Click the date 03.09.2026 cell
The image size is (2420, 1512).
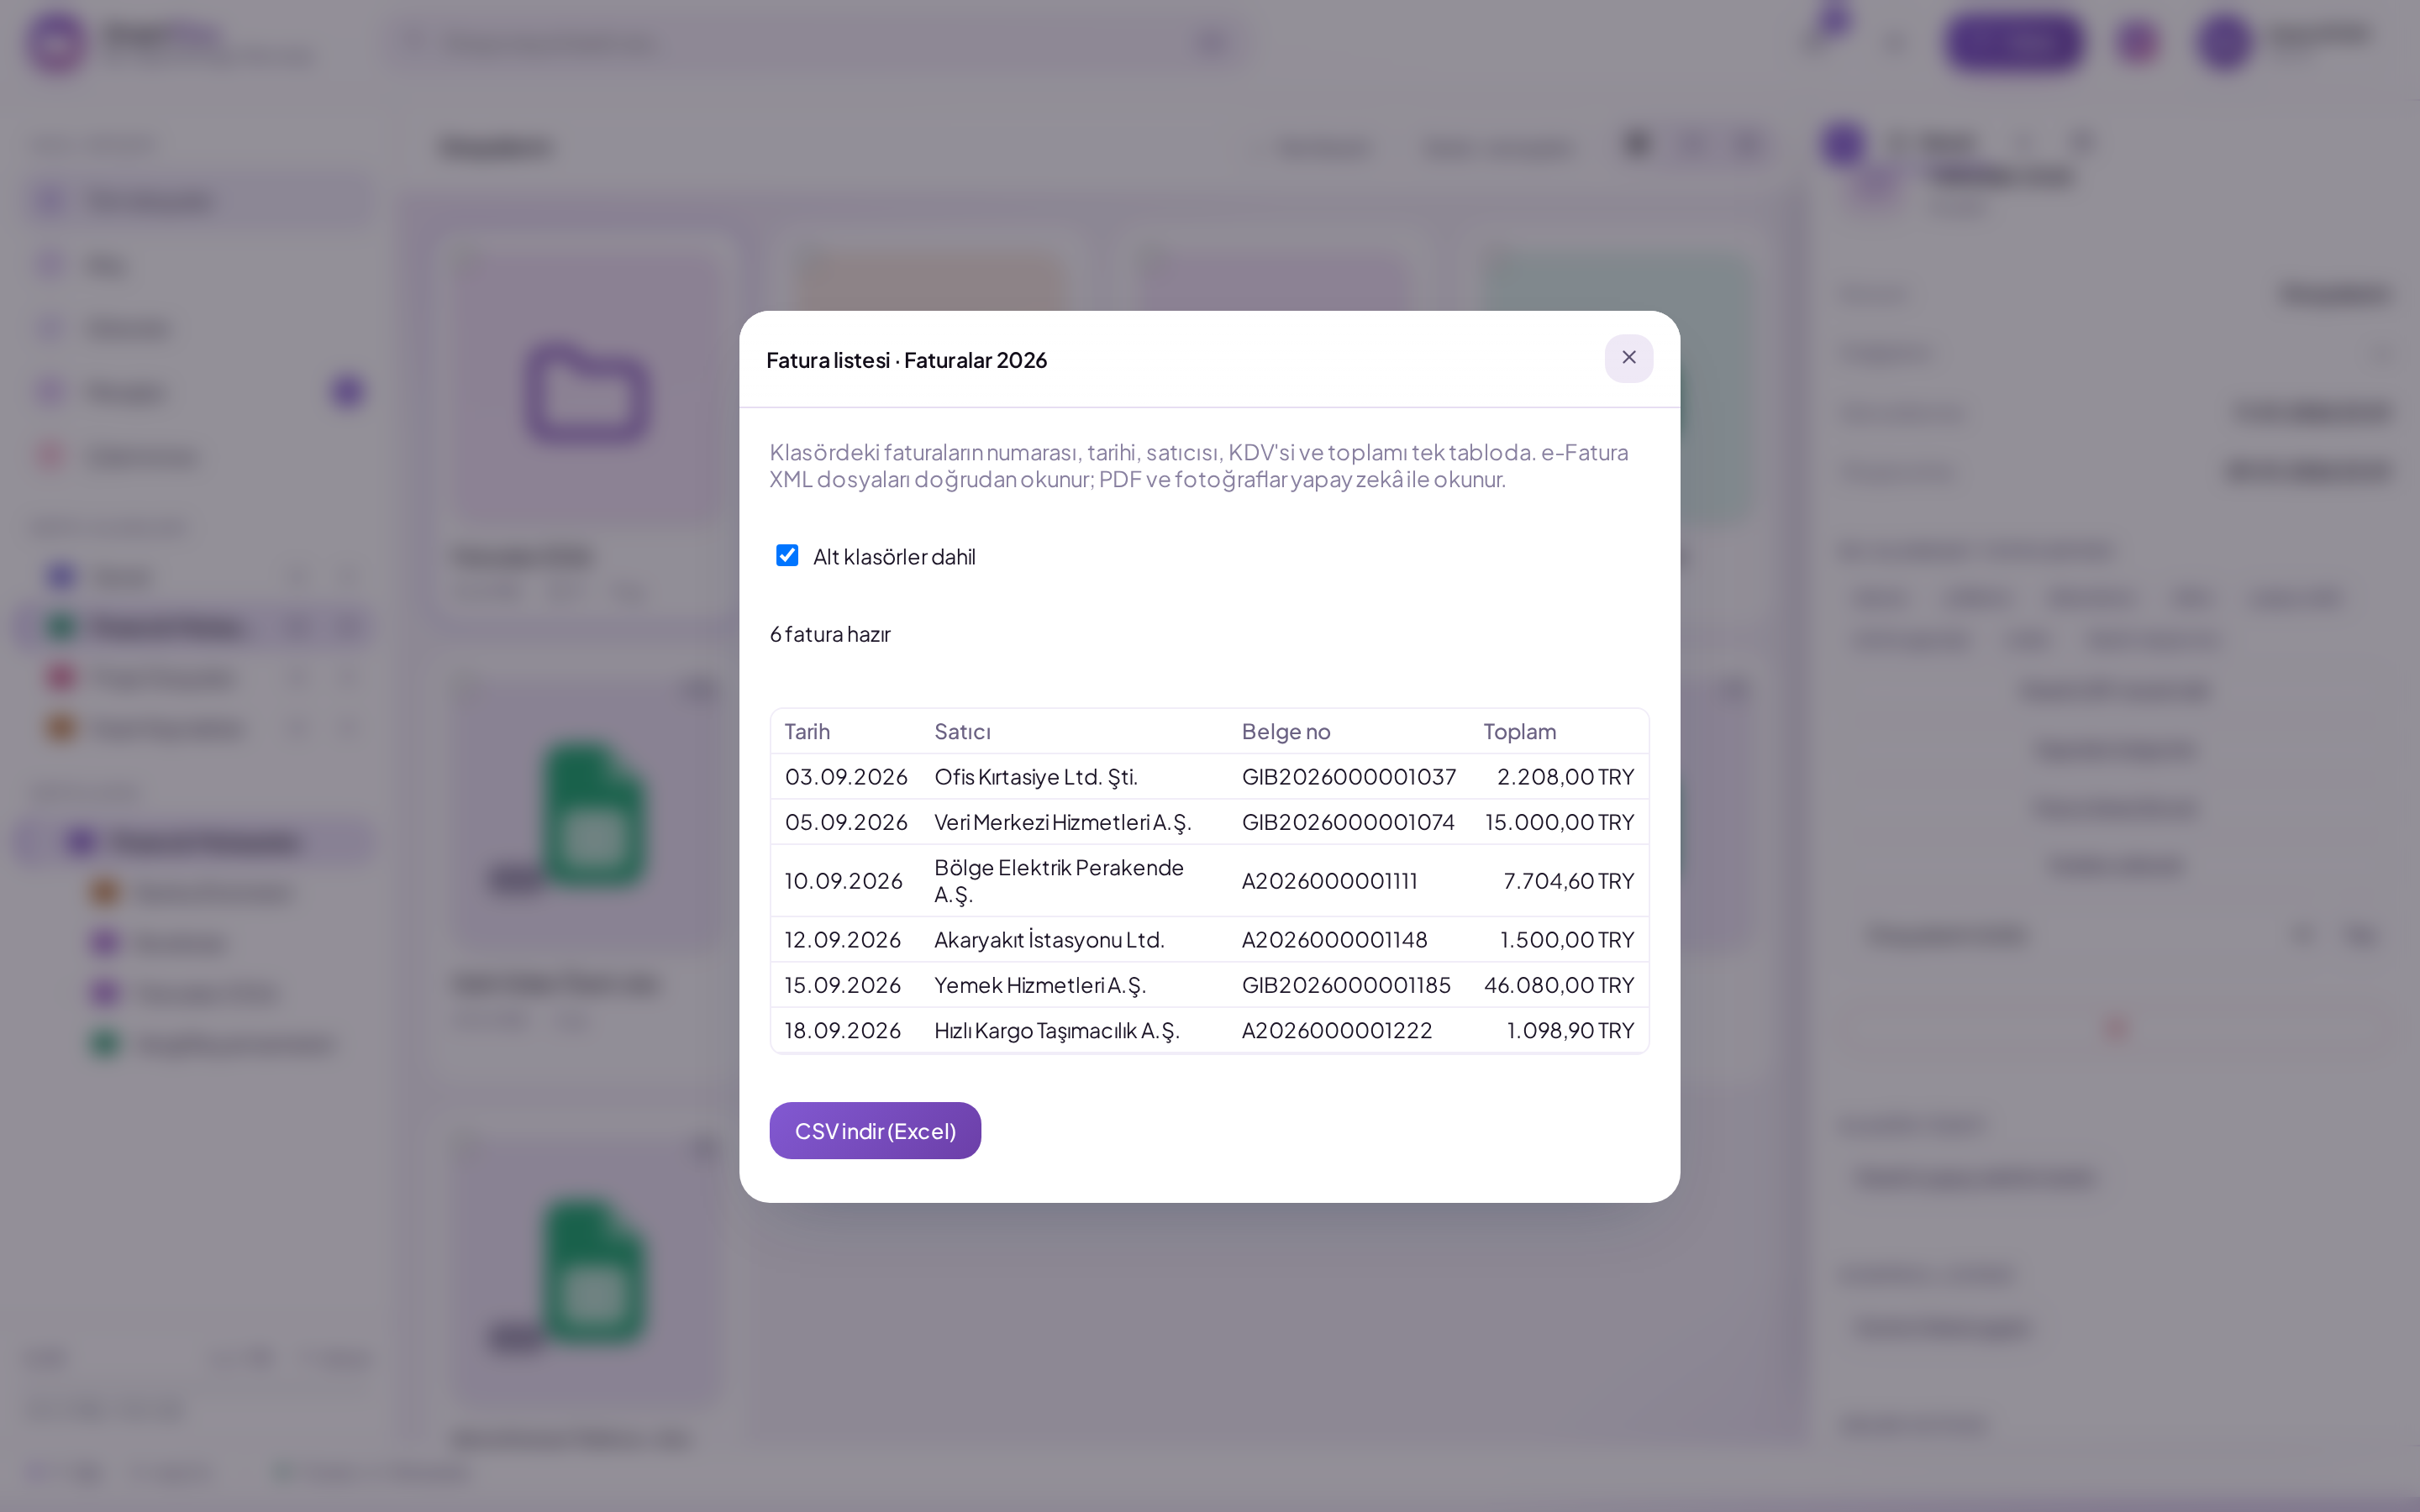[x=846, y=776]
